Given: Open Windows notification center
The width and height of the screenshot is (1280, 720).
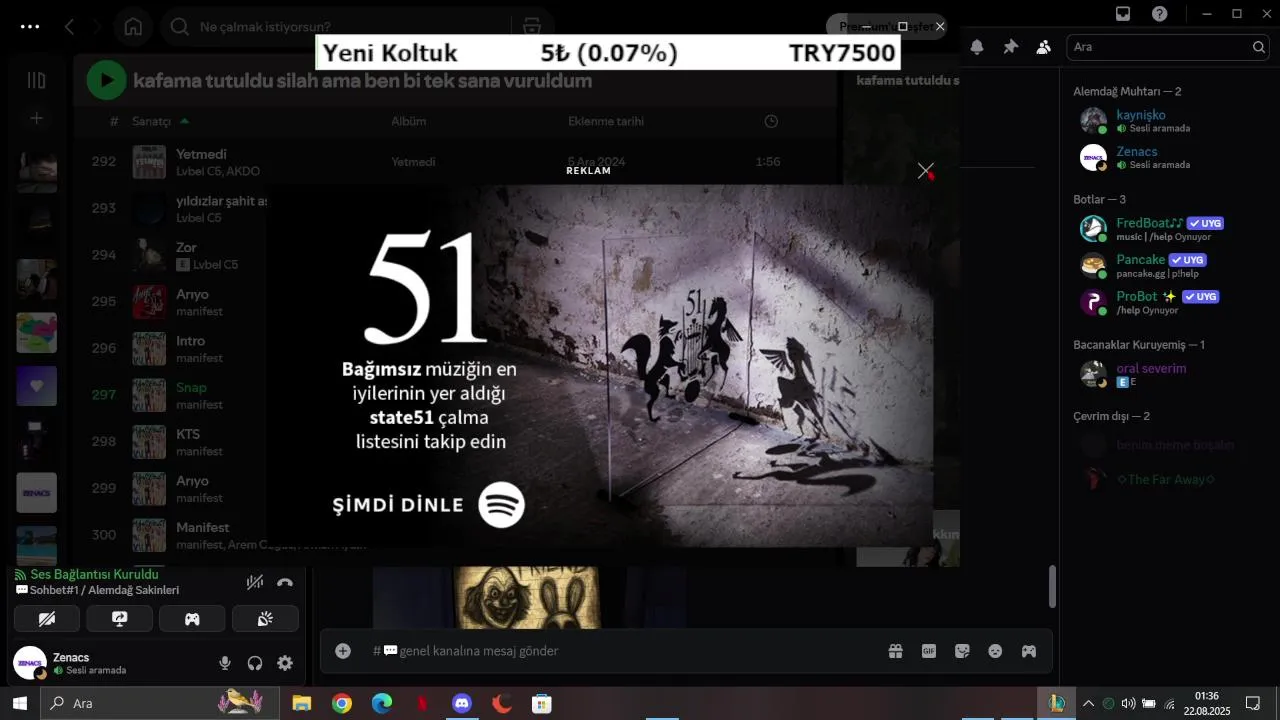Looking at the screenshot, I should point(1252,703).
